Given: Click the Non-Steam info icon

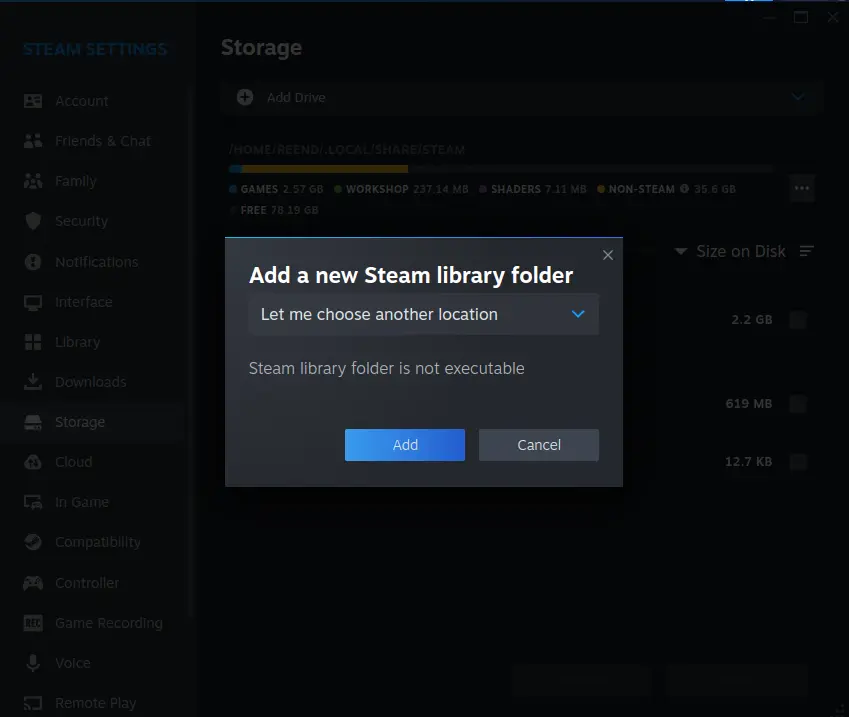Looking at the screenshot, I should 684,188.
